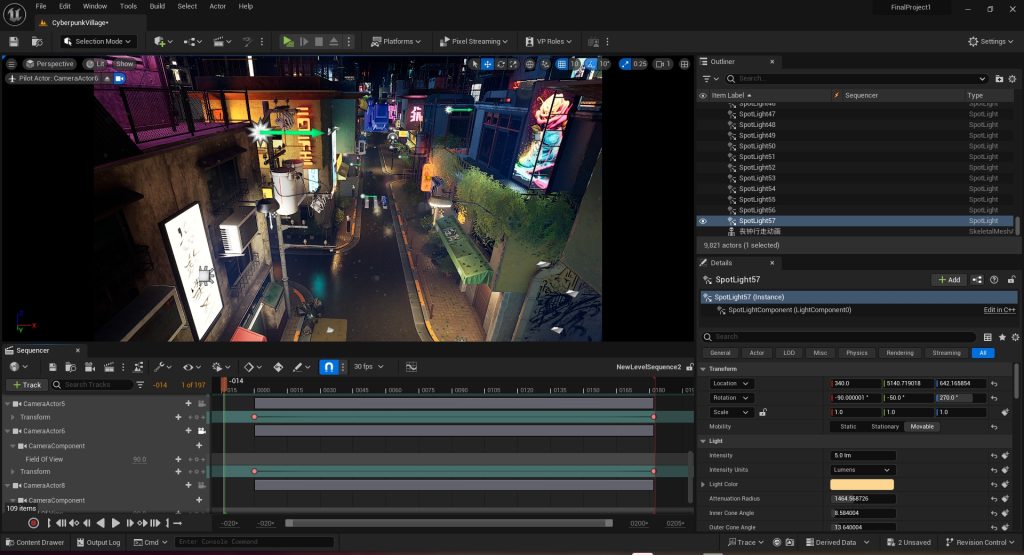Viewport: 1024px width, 555px height.
Task: Open the Light Color swatch picker
Action: pyautogui.click(x=862, y=484)
